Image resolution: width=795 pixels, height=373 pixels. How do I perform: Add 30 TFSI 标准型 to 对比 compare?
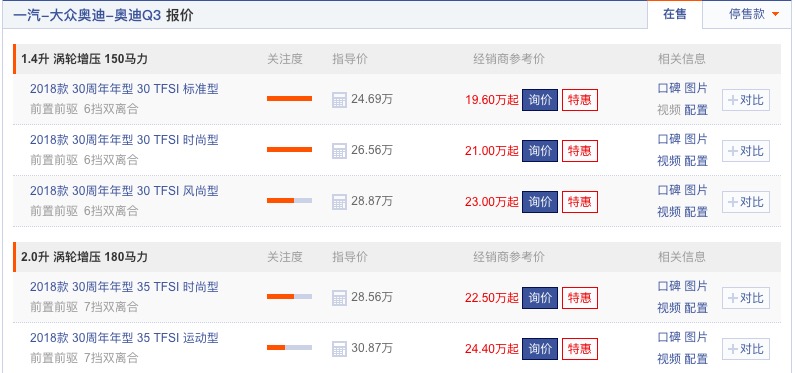(746, 100)
